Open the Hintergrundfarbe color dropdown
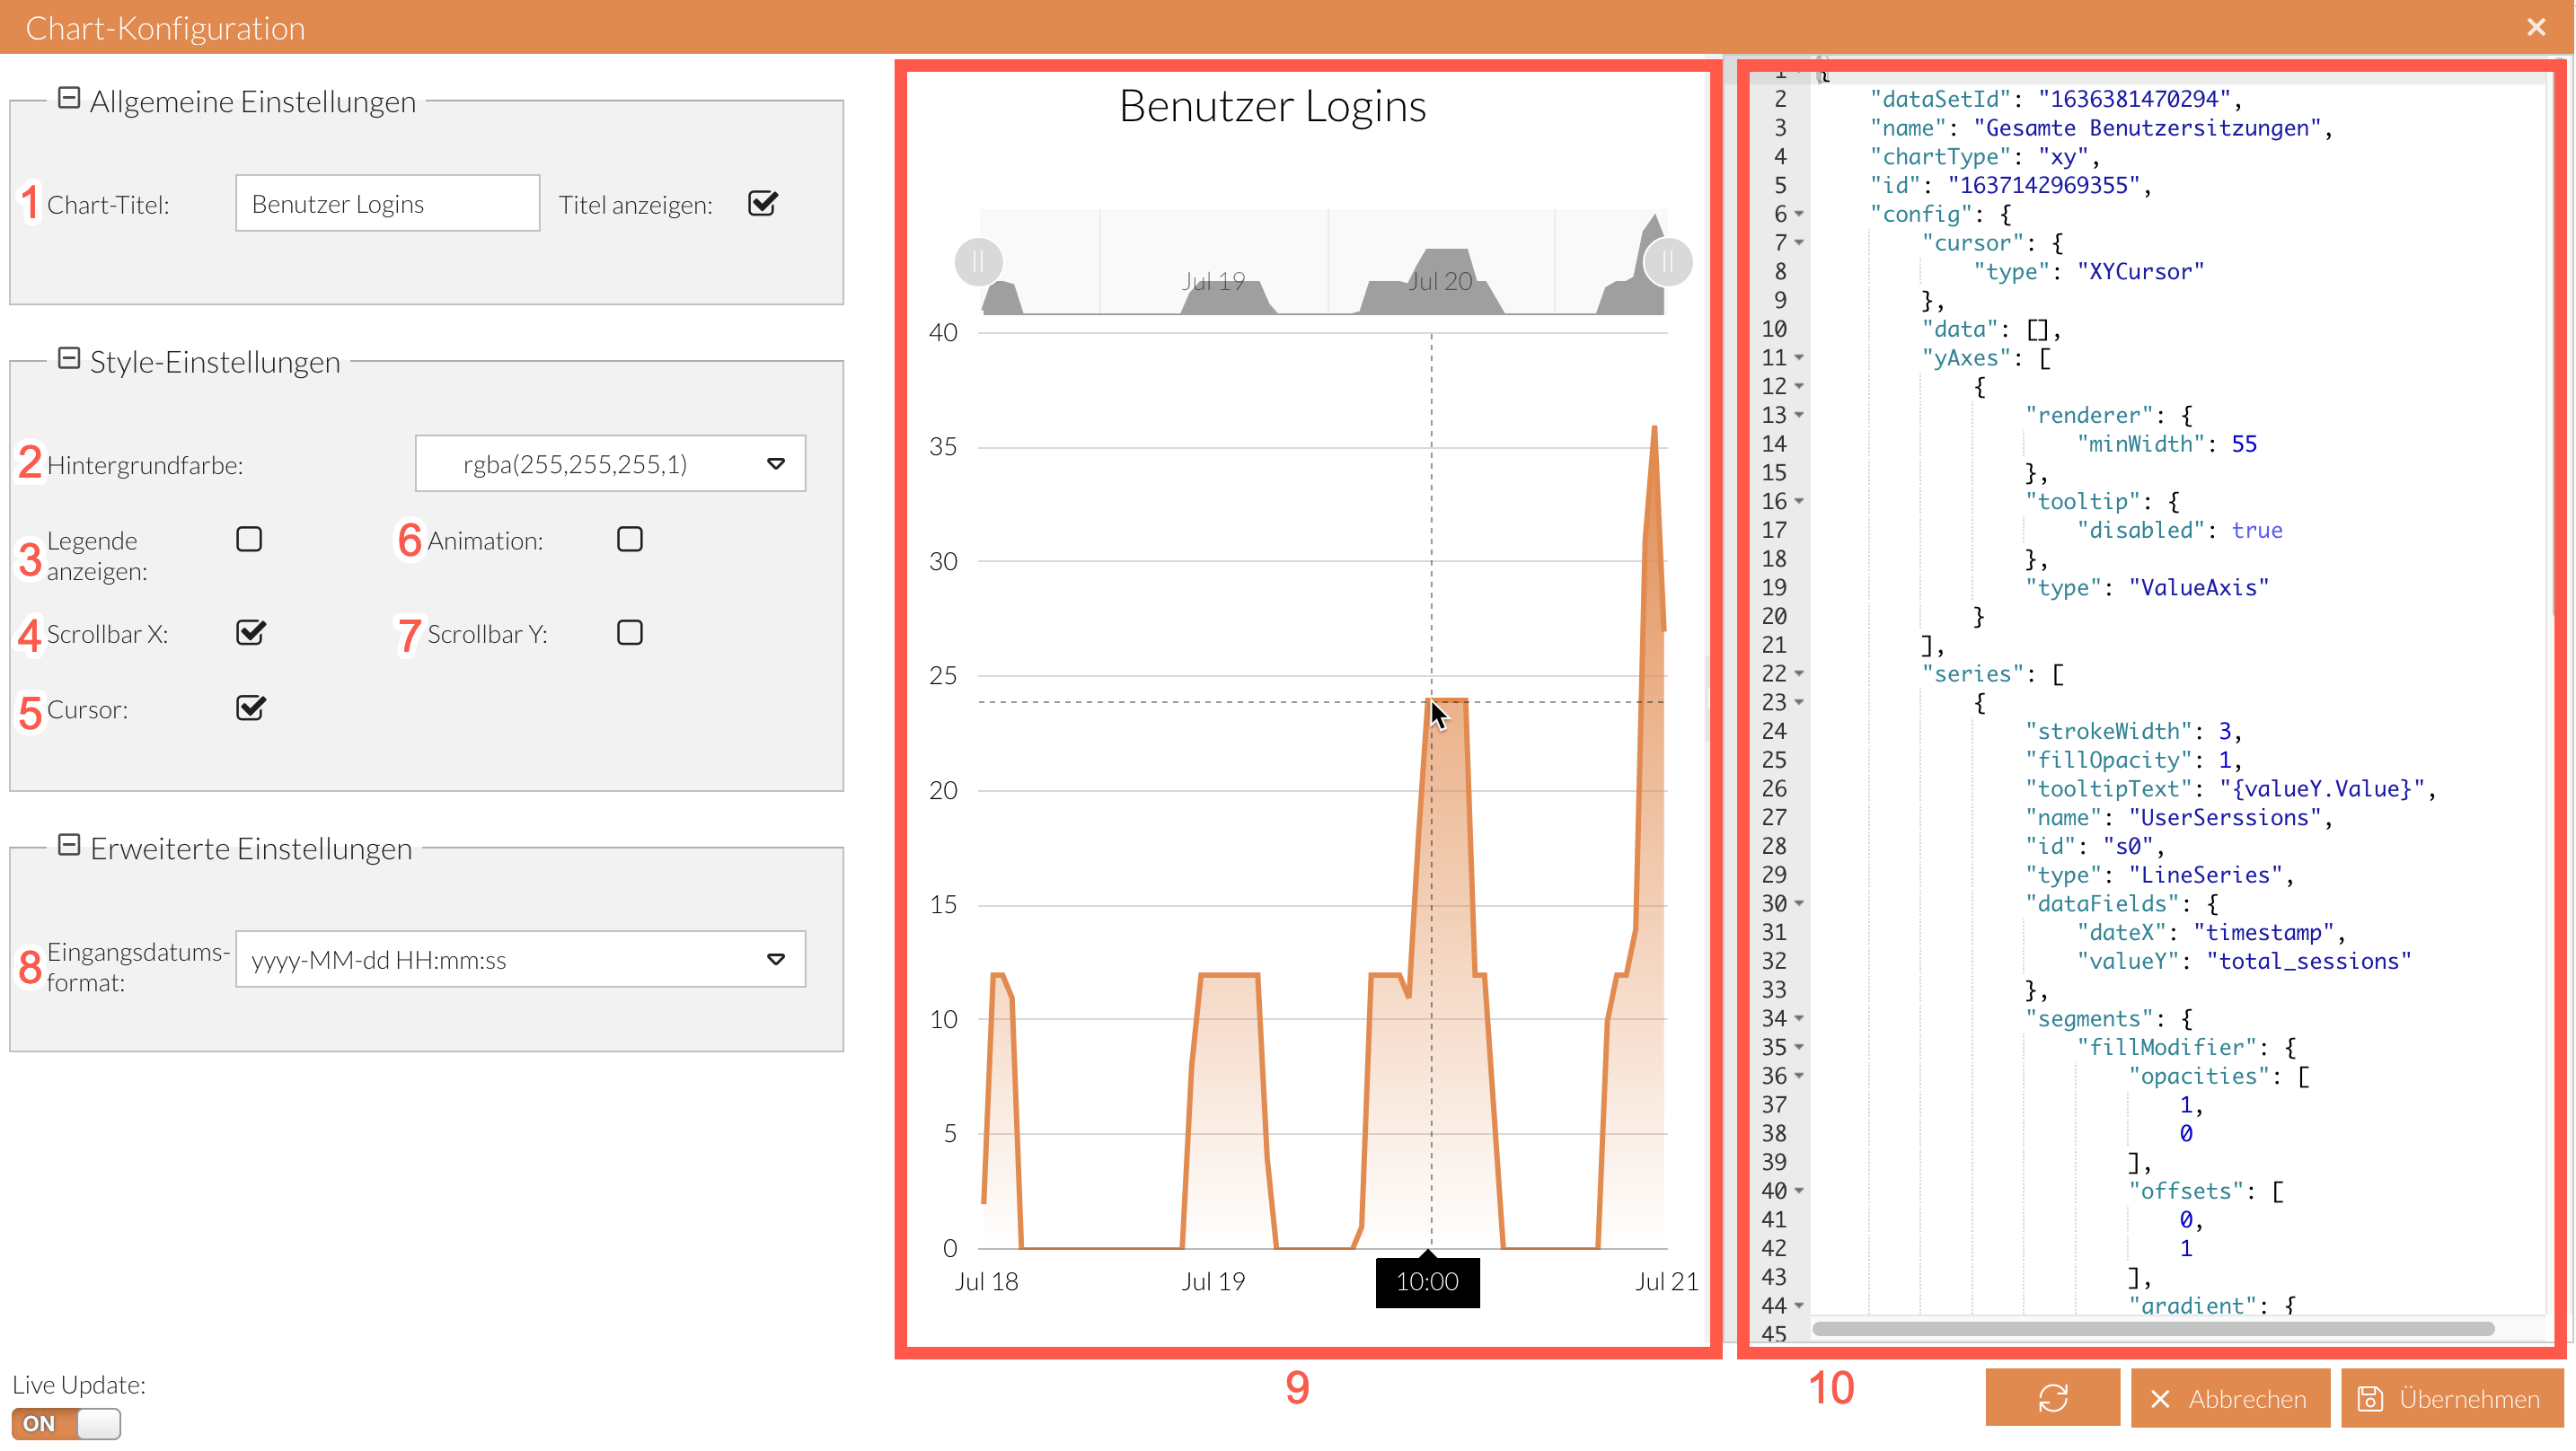2576x1451 pixels. coord(610,463)
